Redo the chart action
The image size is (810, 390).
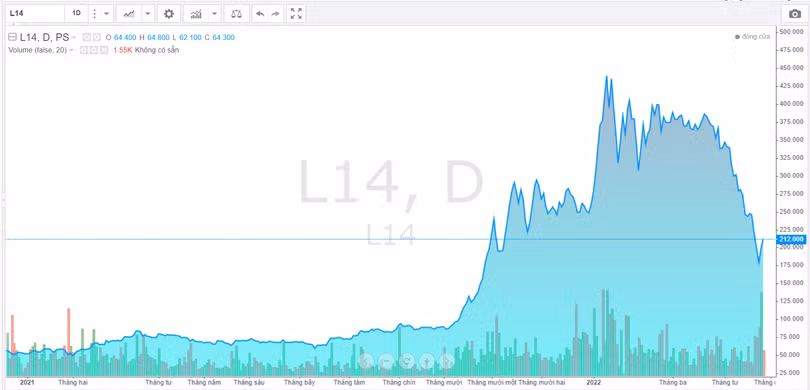pyautogui.click(x=275, y=13)
